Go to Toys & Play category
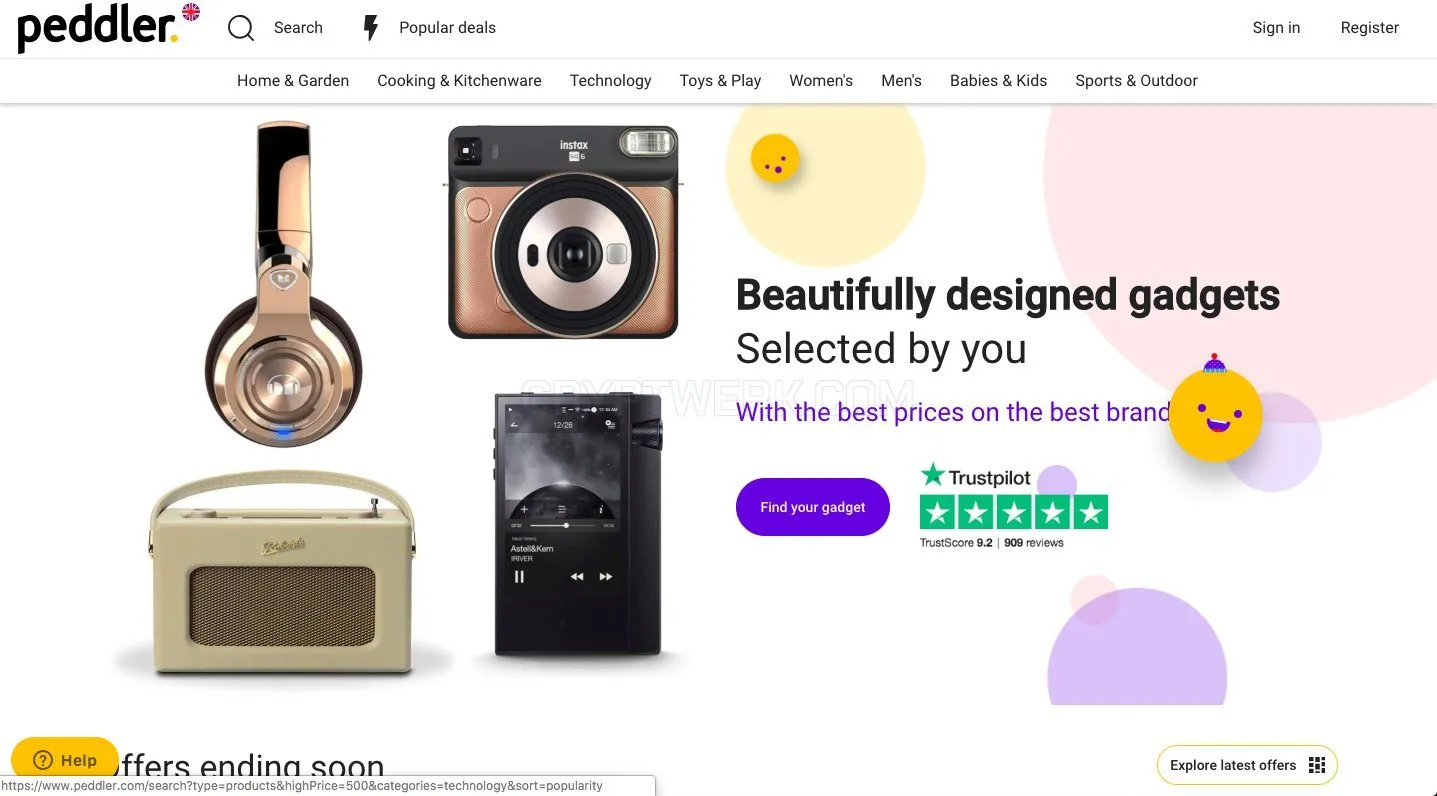The width and height of the screenshot is (1437, 796). pyautogui.click(x=720, y=81)
